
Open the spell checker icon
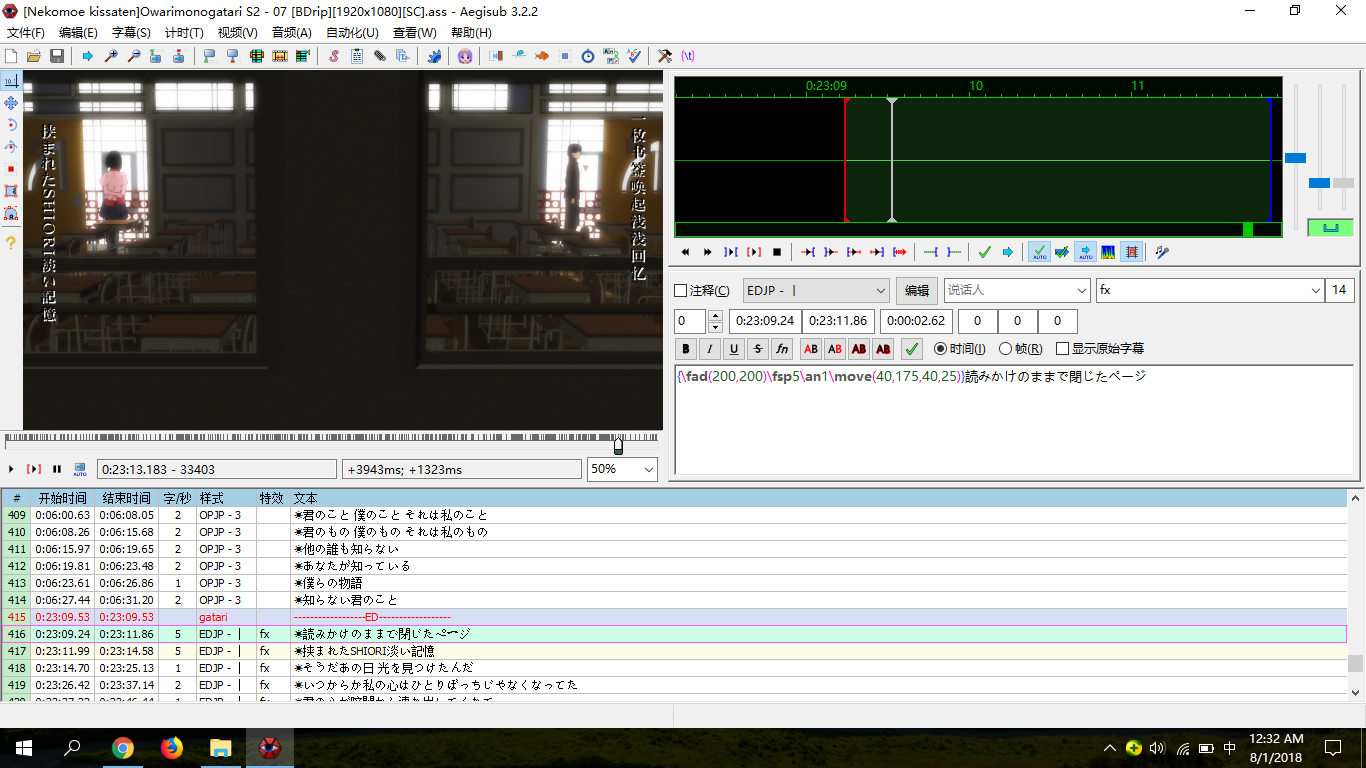click(x=634, y=56)
